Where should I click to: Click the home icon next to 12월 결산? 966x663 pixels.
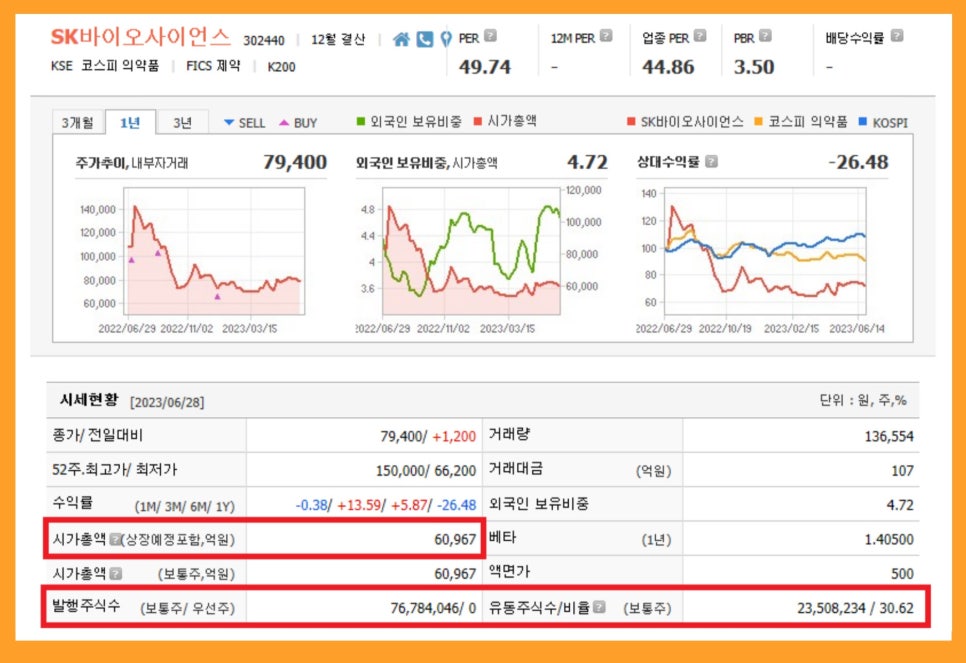[401, 39]
